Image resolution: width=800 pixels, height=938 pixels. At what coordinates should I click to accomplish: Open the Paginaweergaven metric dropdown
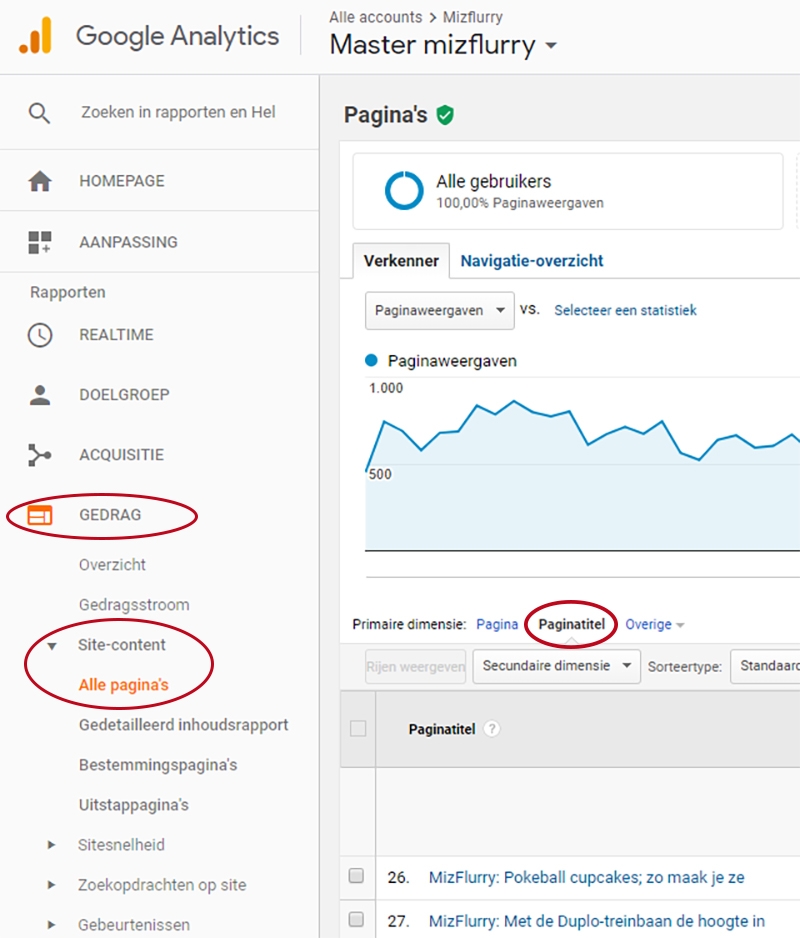pos(438,310)
